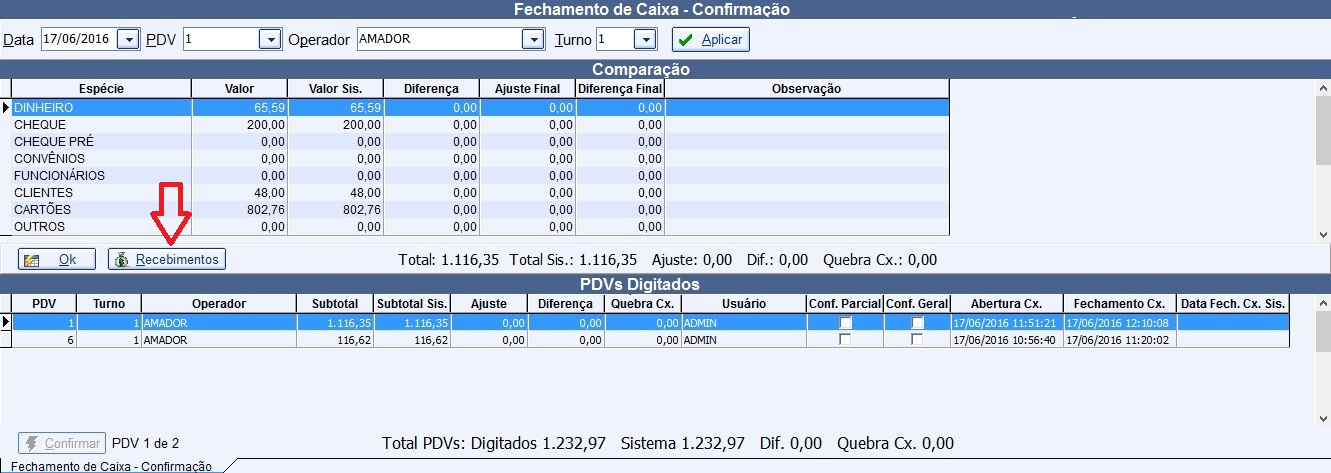The height and width of the screenshot is (473, 1331).
Task: Click the green checkmark Aplicar button
Action: pyautogui.click(x=710, y=39)
